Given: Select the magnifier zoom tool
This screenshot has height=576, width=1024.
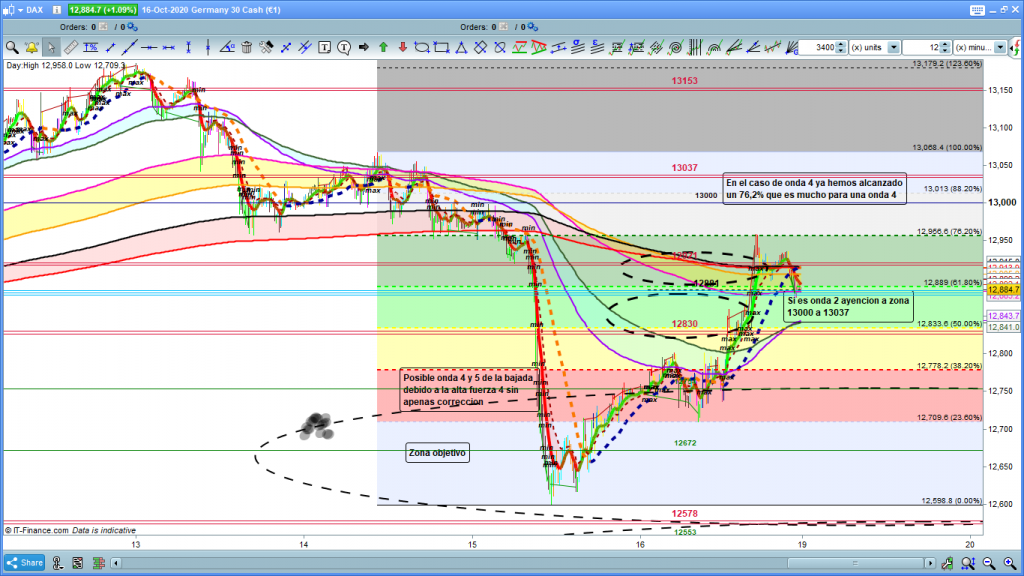Looking at the screenshot, I should [x=12, y=47].
